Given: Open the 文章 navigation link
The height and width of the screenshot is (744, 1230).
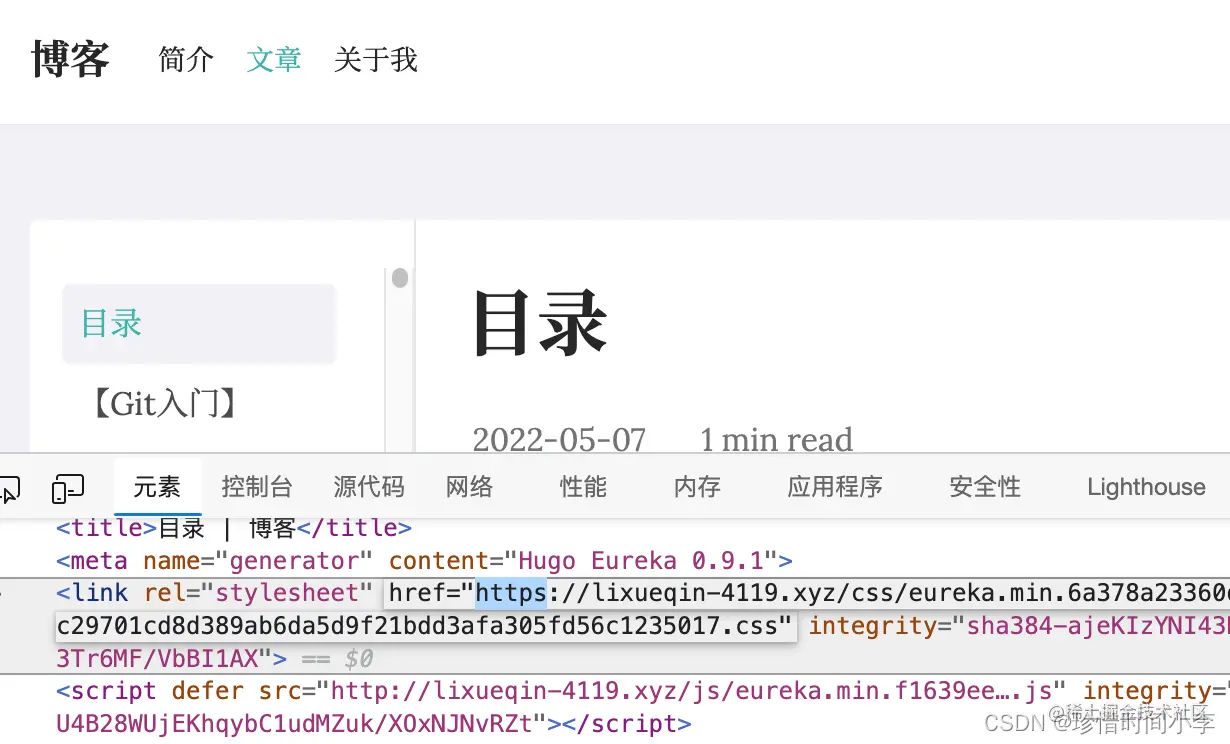Looking at the screenshot, I should click(x=274, y=59).
